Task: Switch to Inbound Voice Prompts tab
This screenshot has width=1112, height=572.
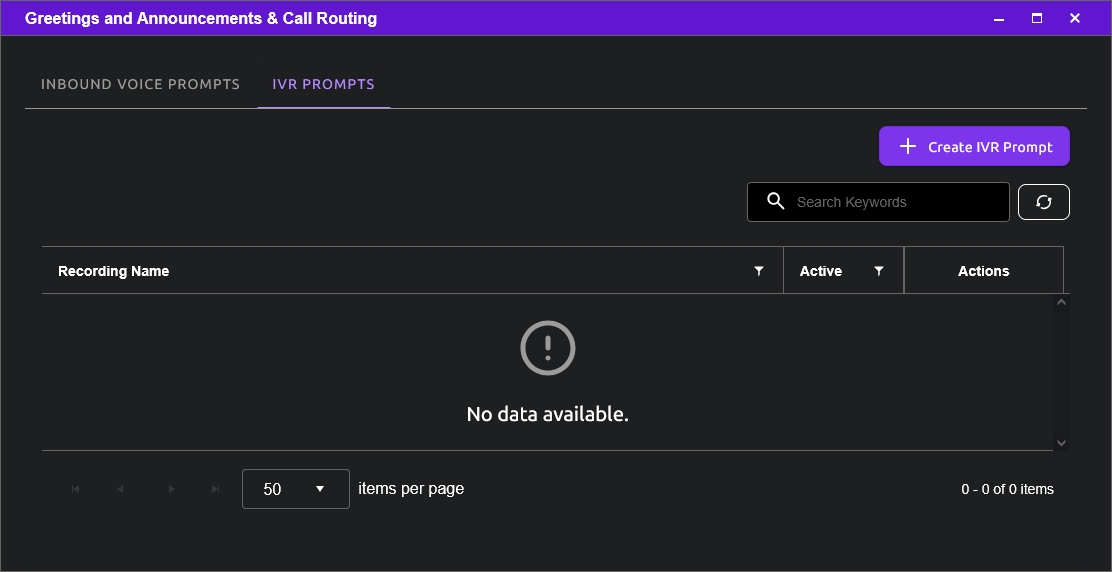Action: (x=140, y=84)
